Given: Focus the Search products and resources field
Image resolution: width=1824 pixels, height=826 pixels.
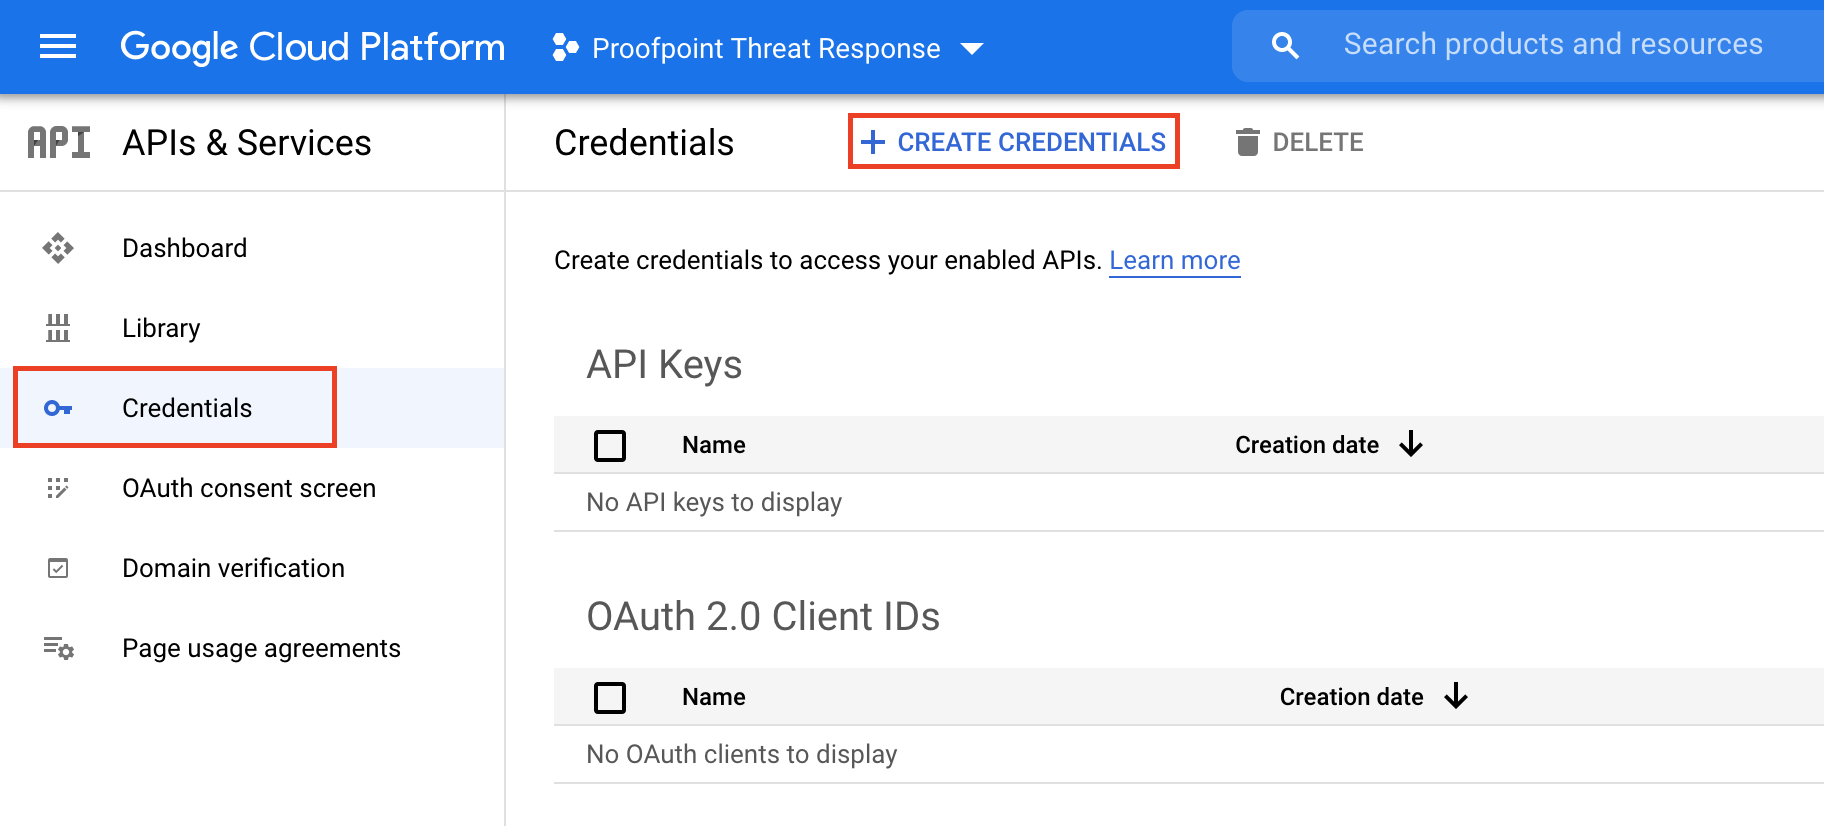Looking at the screenshot, I should tap(1552, 45).
